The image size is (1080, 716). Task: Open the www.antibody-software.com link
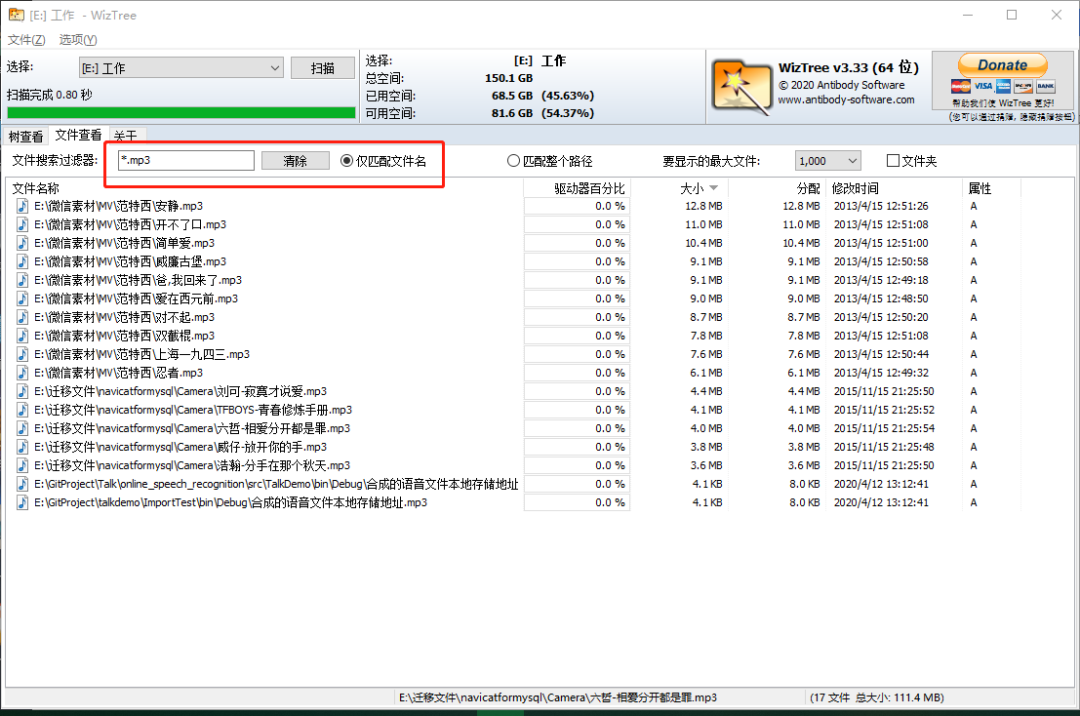[x=847, y=100]
